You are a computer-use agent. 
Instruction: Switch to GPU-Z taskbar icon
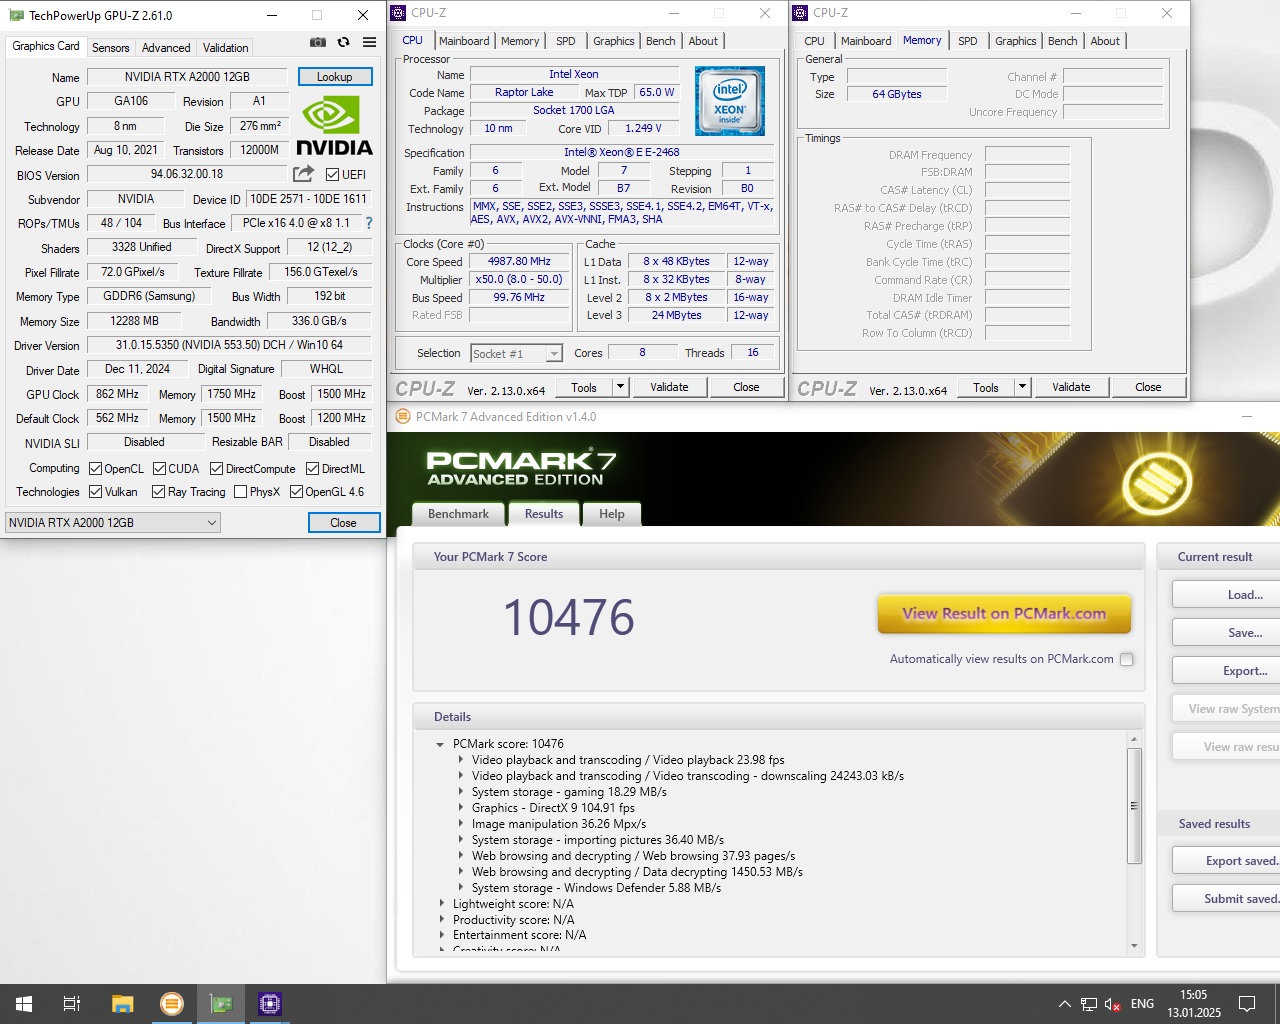[221, 1004]
